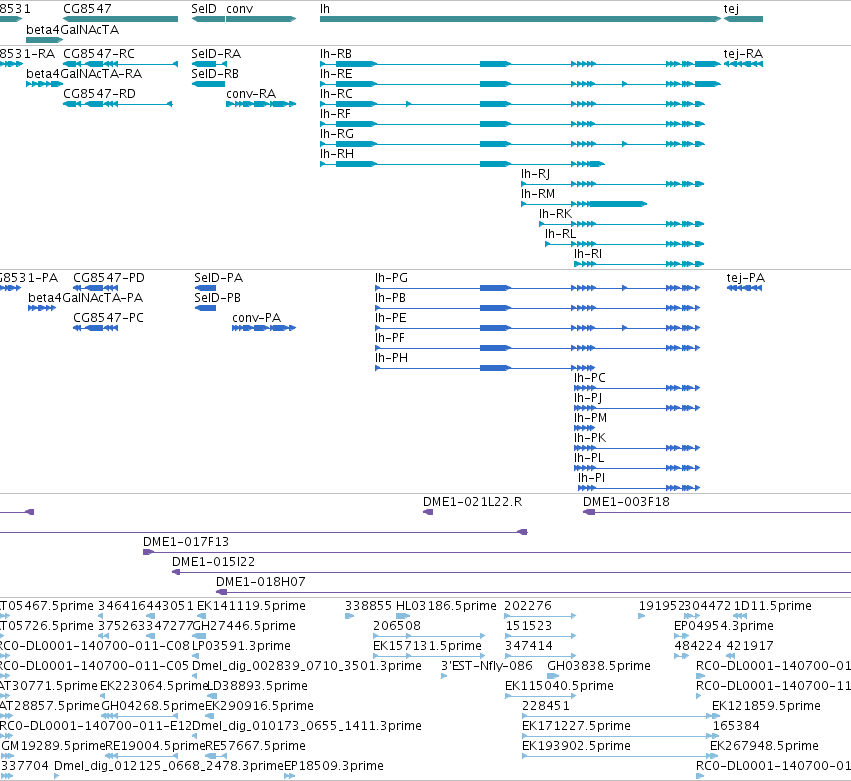Click transcript SelD-RA label
The image size is (851, 781).
click(216, 54)
